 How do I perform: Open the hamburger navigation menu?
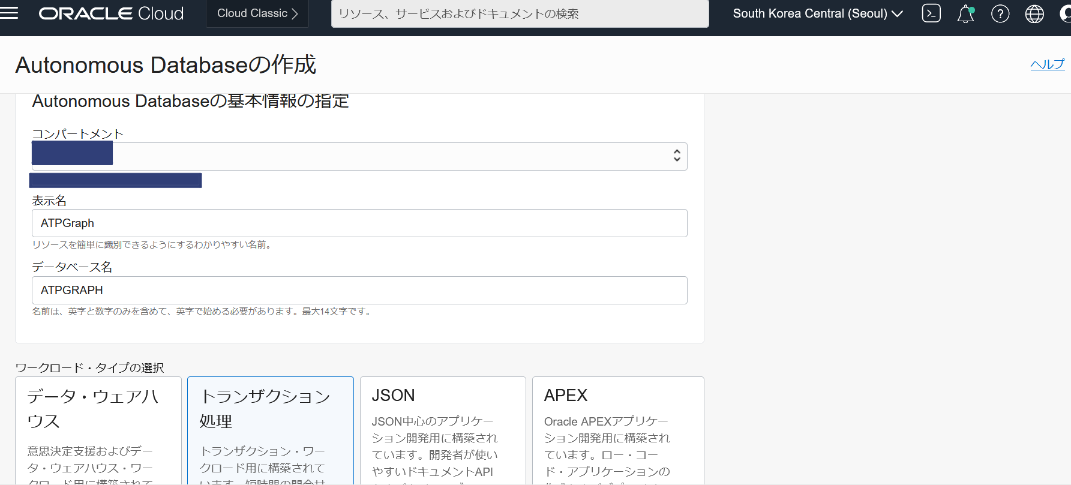pyautogui.click(x=9, y=14)
